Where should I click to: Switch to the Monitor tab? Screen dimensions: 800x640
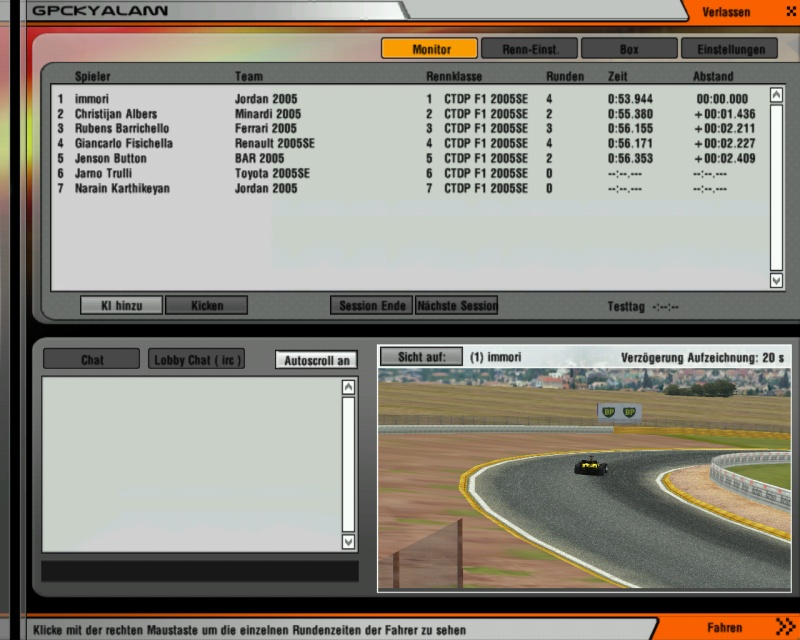coord(429,49)
